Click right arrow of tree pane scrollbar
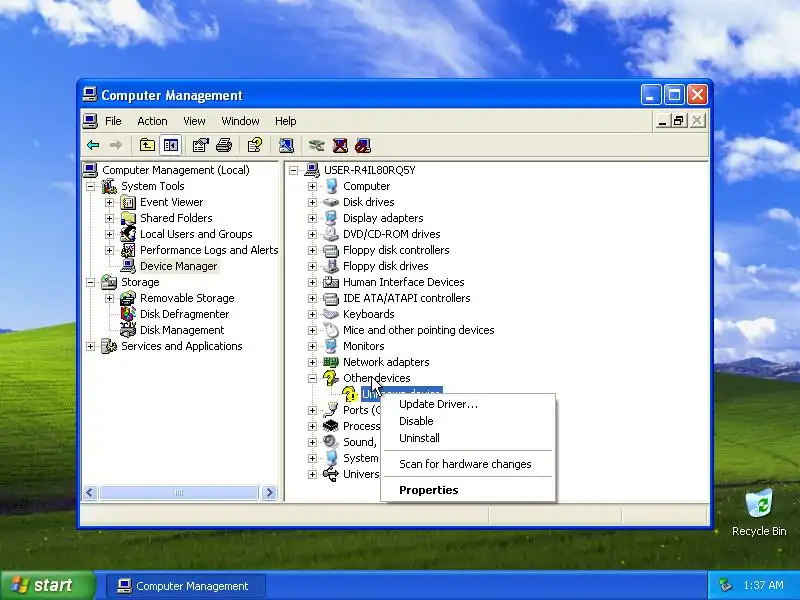Viewport: 800px width, 600px height. pos(269,492)
